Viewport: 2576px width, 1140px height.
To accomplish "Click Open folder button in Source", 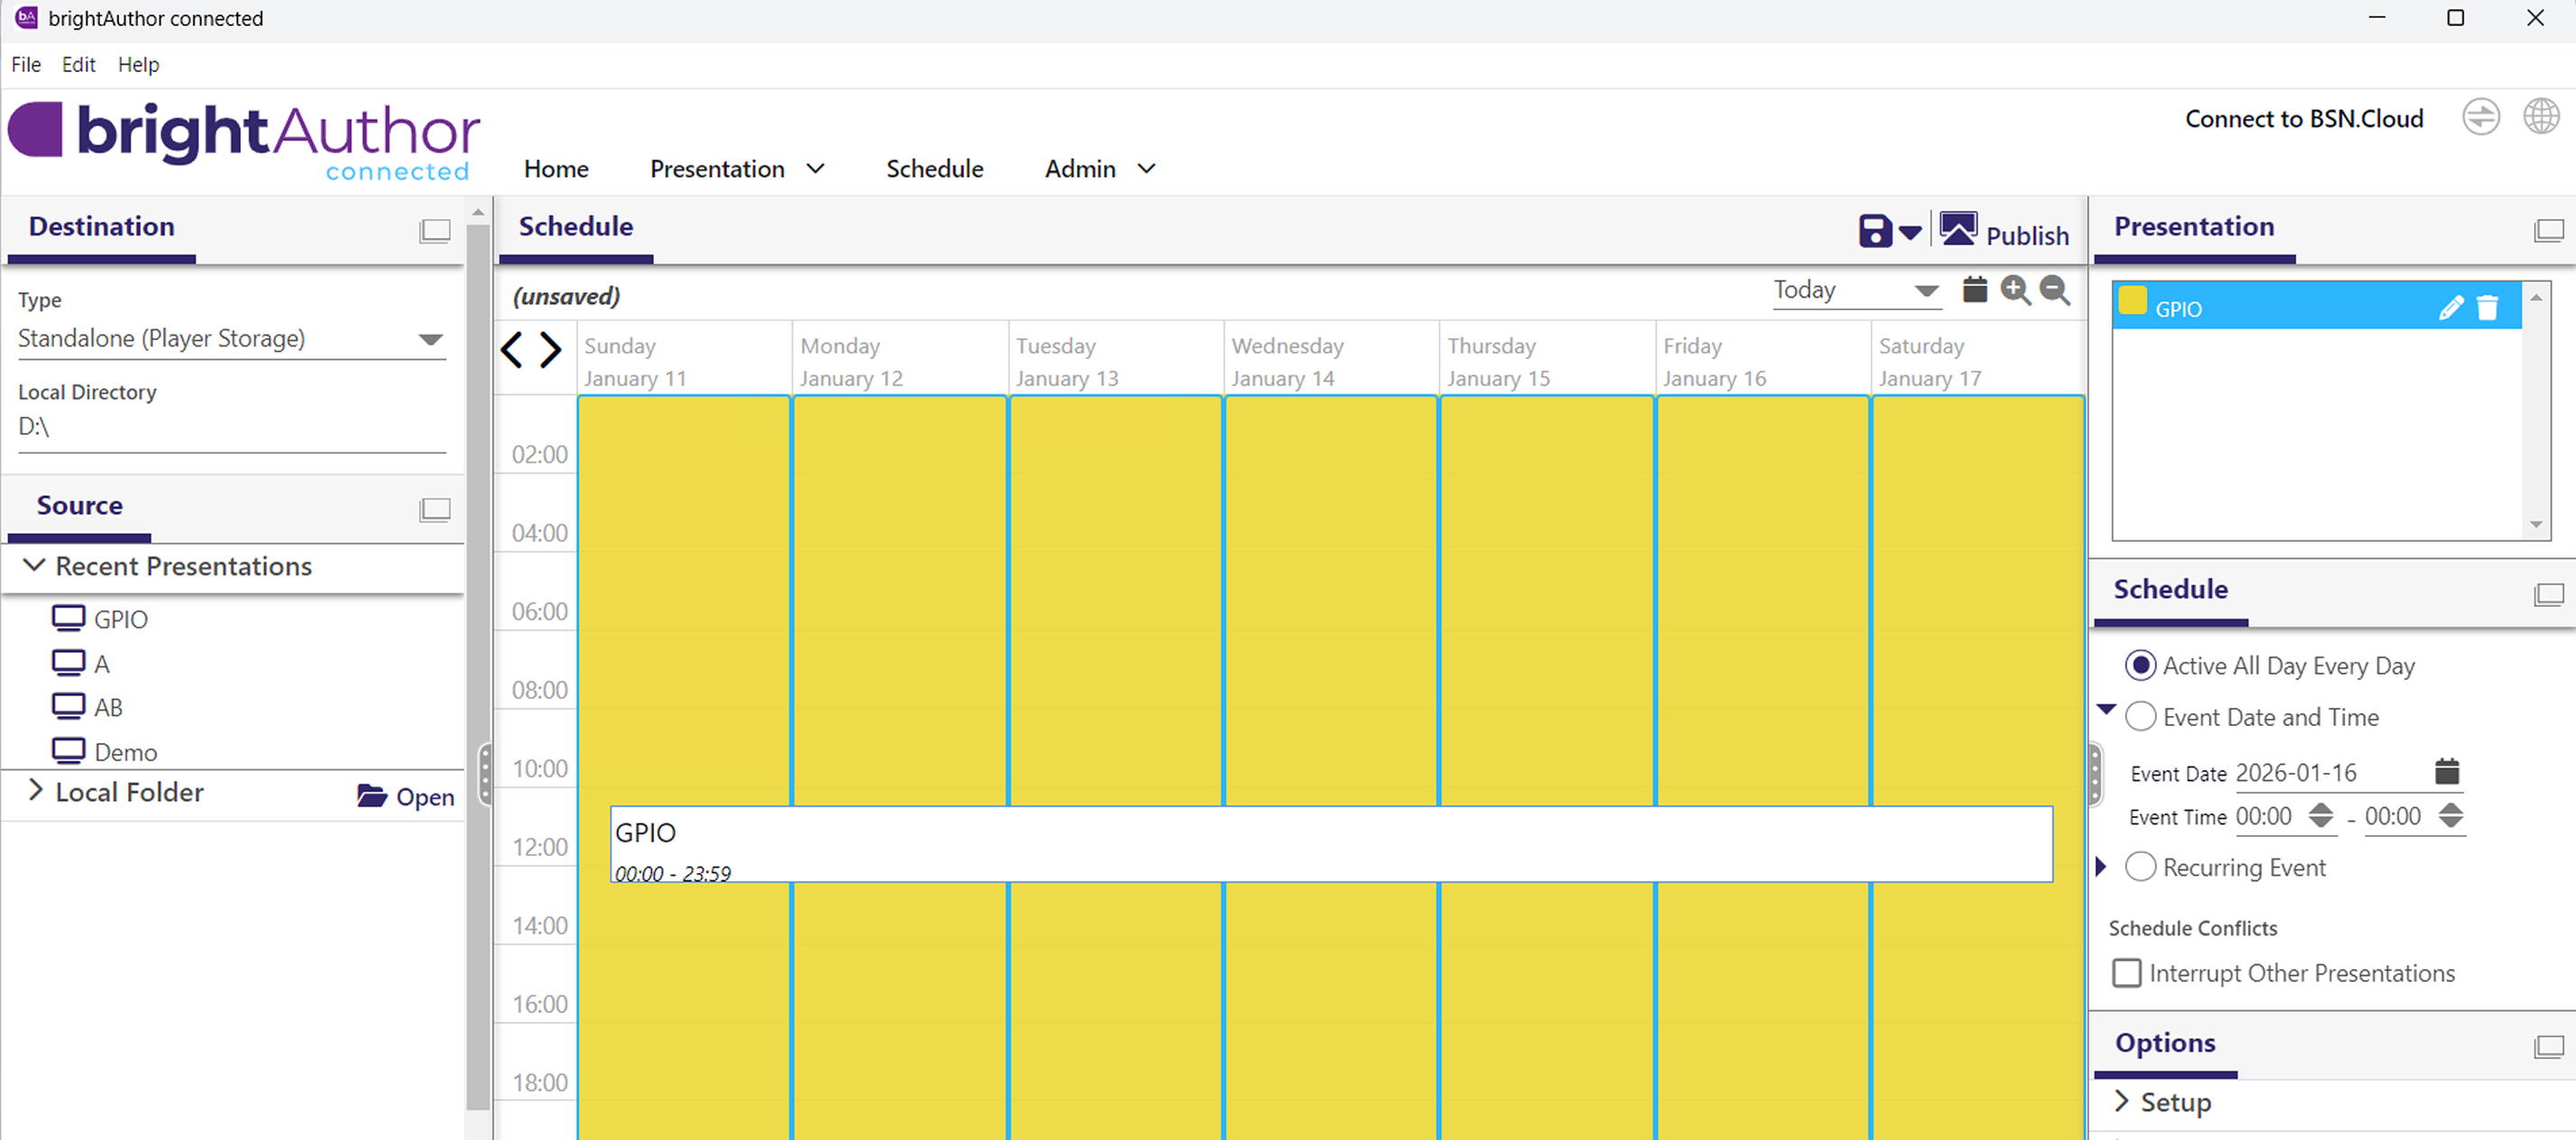I will (405, 796).
